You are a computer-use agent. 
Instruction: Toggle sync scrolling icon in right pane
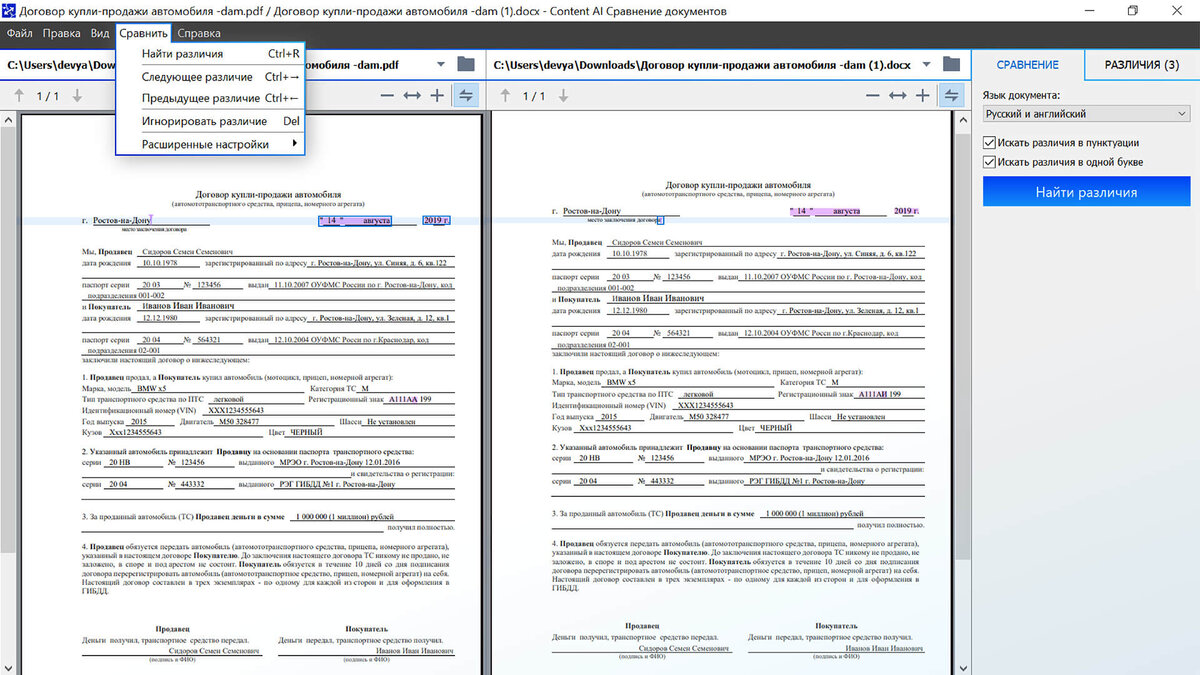click(x=951, y=96)
